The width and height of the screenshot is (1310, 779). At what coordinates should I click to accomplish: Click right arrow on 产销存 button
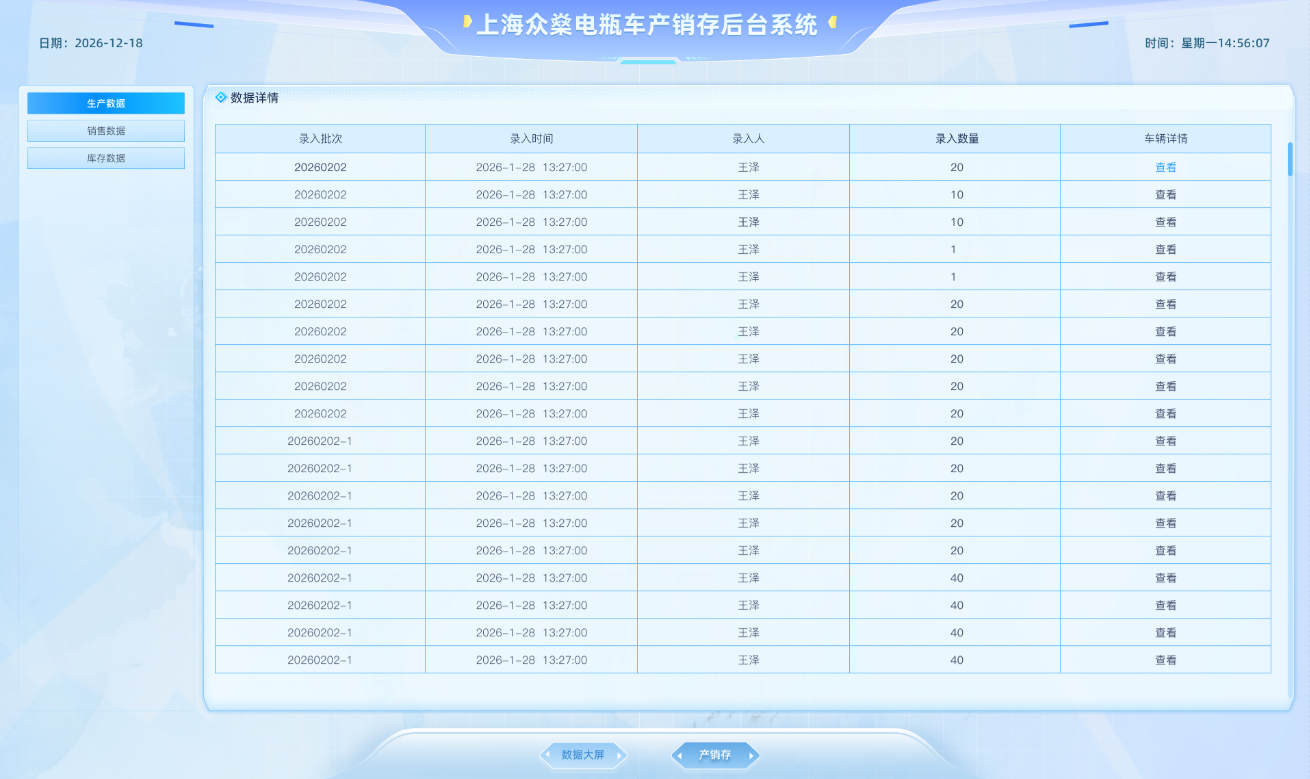tap(752, 755)
